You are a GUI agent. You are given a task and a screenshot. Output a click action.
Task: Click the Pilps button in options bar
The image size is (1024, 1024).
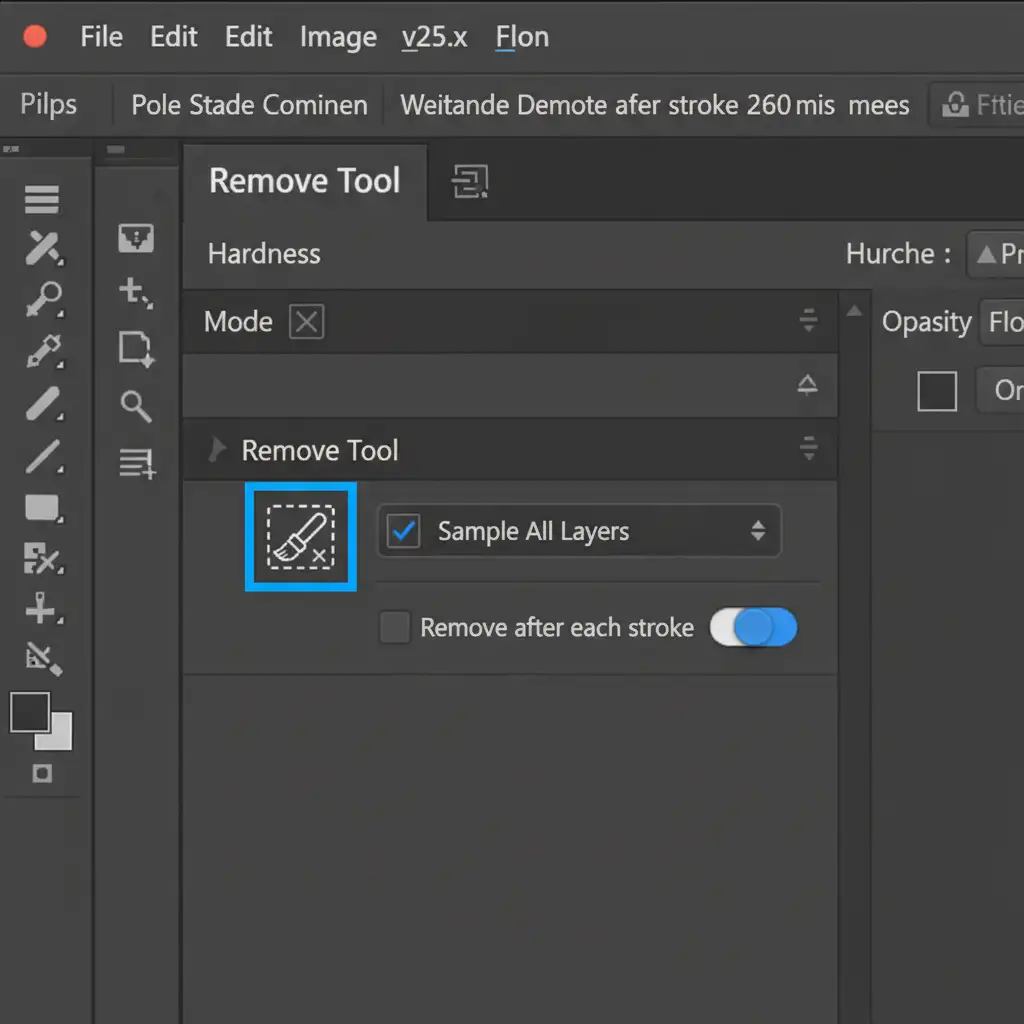click(49, 105)
